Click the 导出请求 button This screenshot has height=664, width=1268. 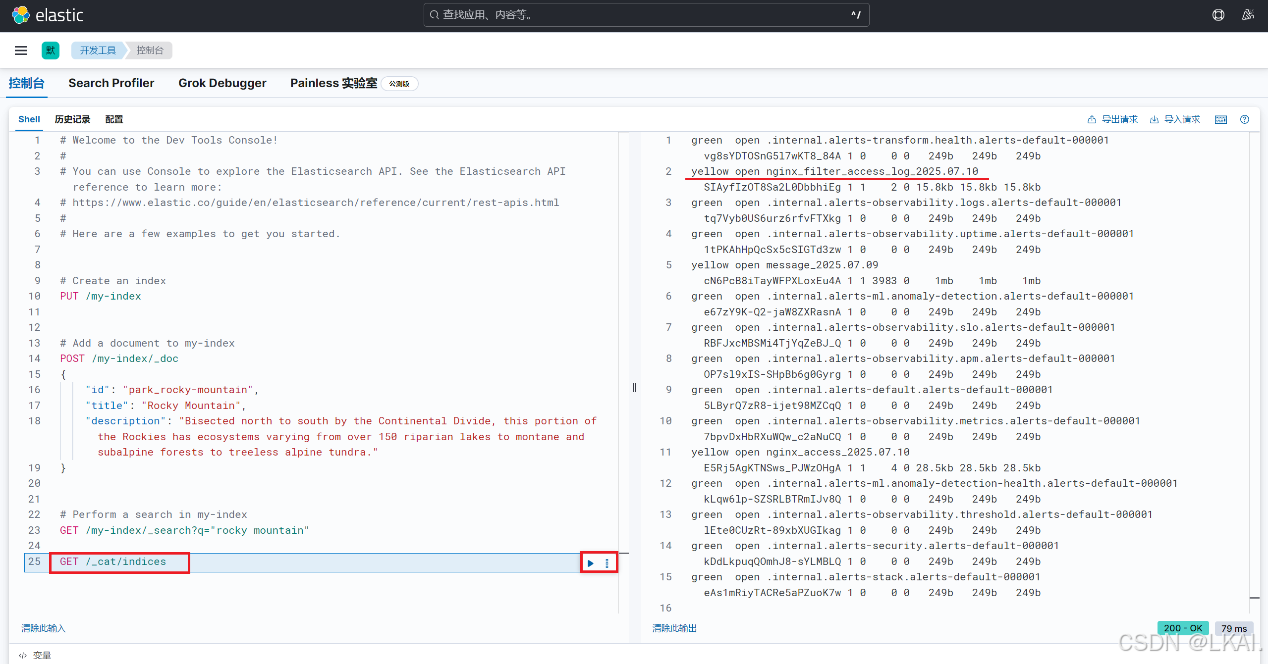click(1113, 119)
